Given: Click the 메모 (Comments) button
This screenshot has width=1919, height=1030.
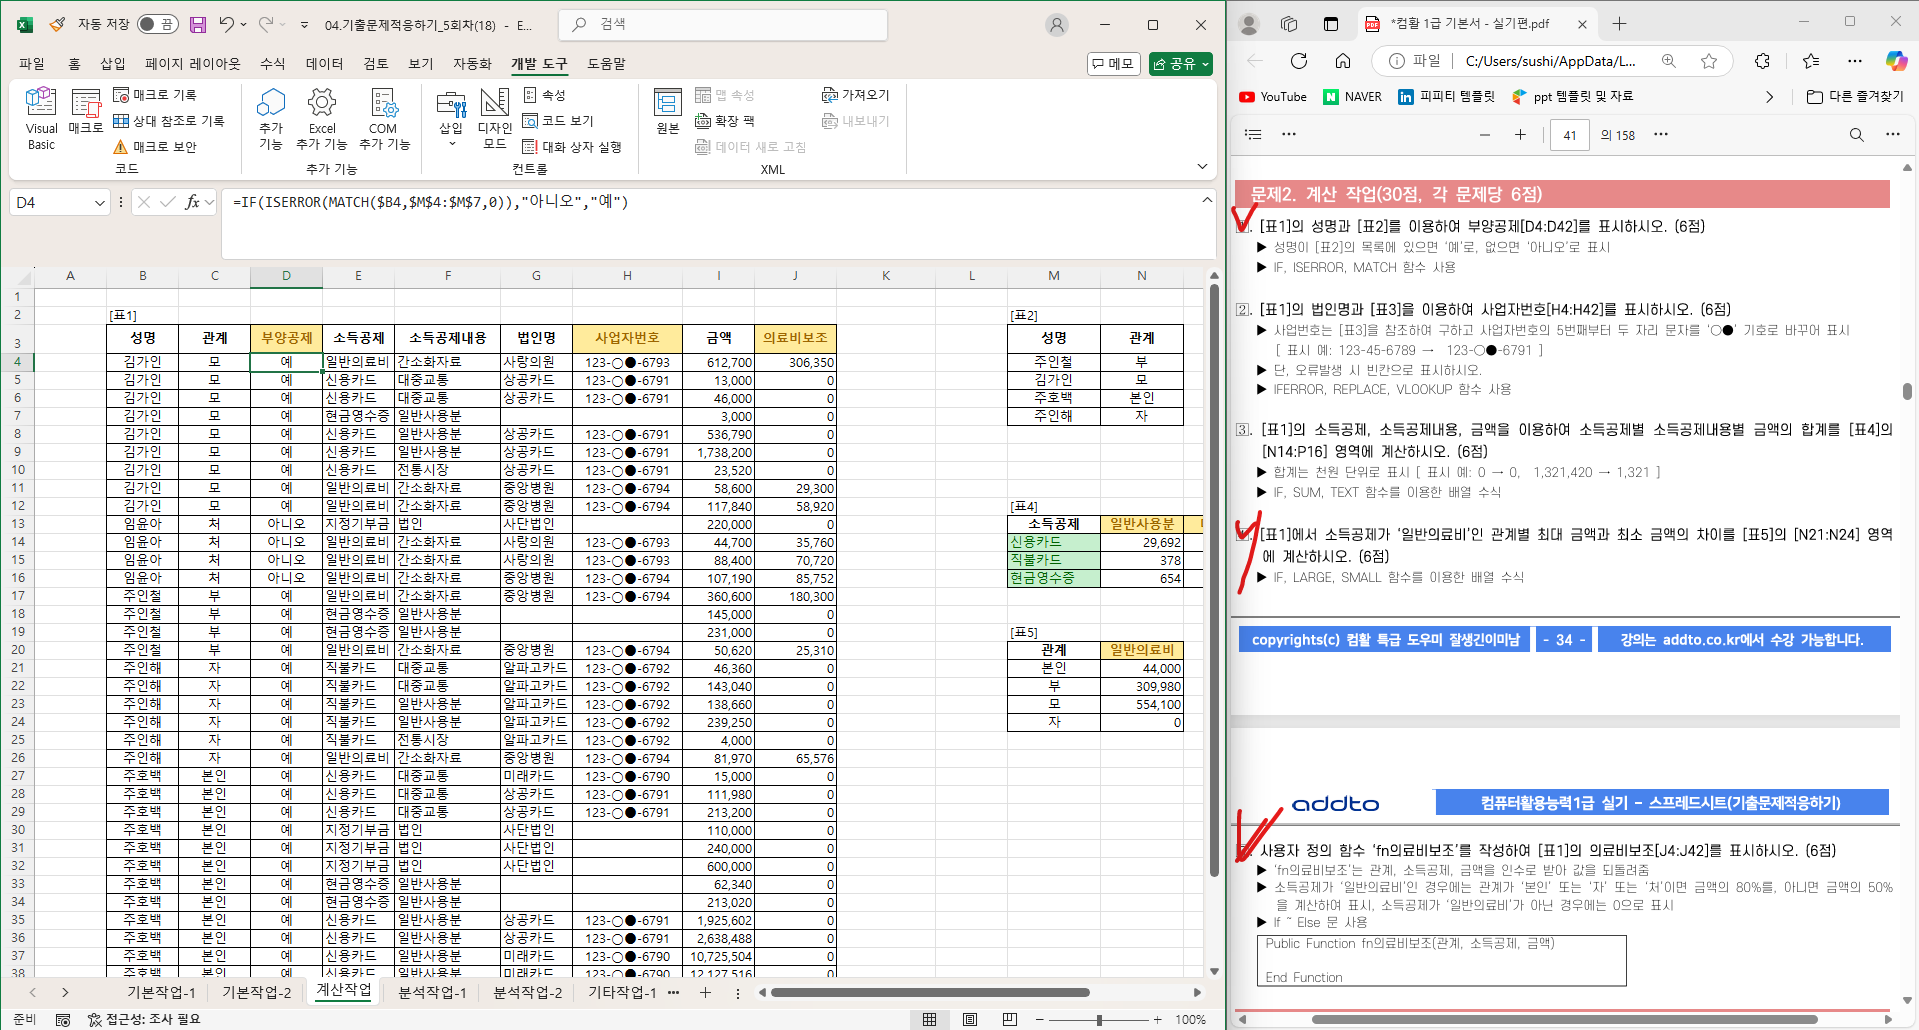Looking at the screenshot, I should click(x=1114, y=64).
